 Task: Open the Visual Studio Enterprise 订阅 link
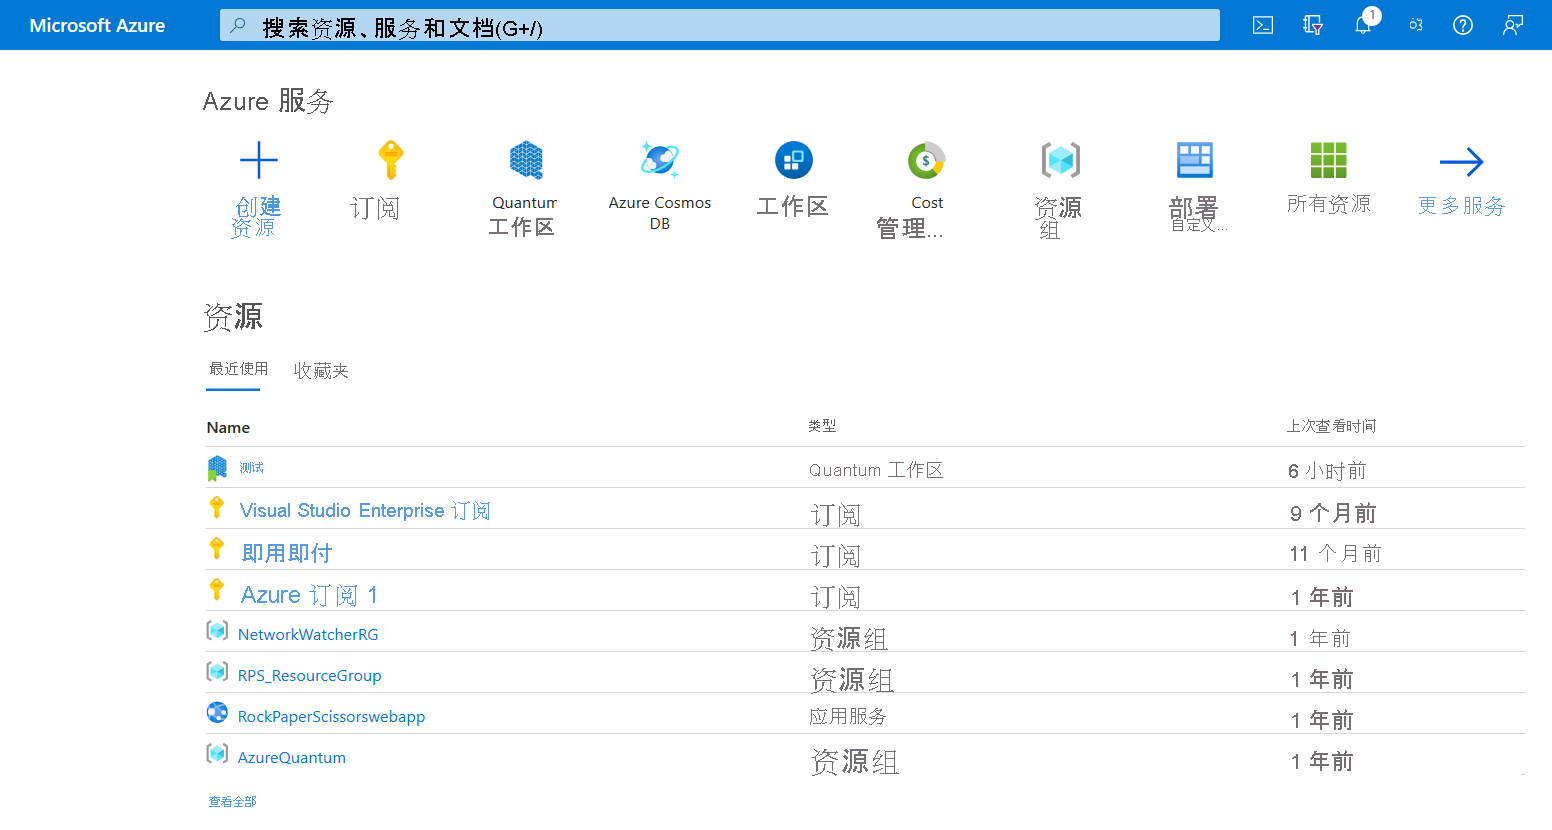[x=365, y=511]
